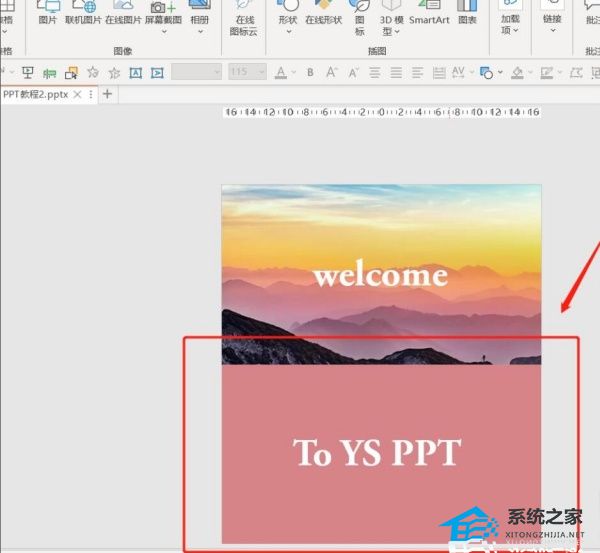
Task: Click the first animation star icon
Action: [93, 72]
